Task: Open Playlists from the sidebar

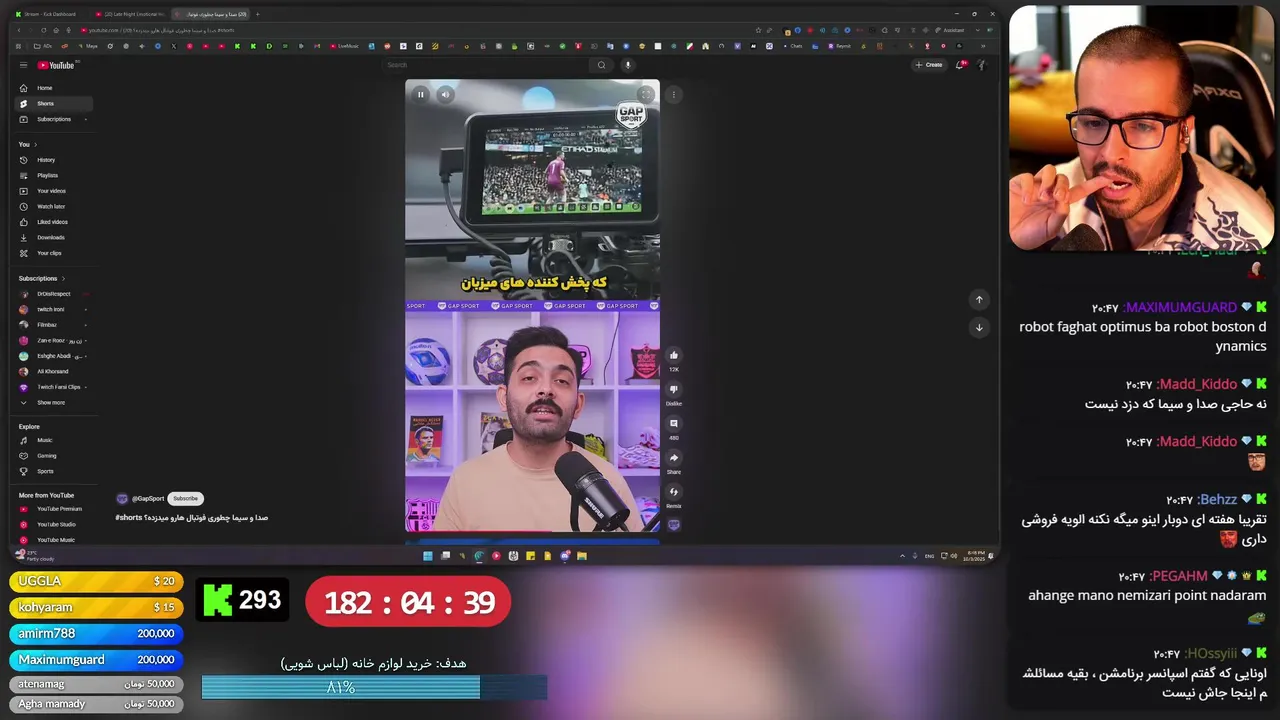Action: point(54,175)
